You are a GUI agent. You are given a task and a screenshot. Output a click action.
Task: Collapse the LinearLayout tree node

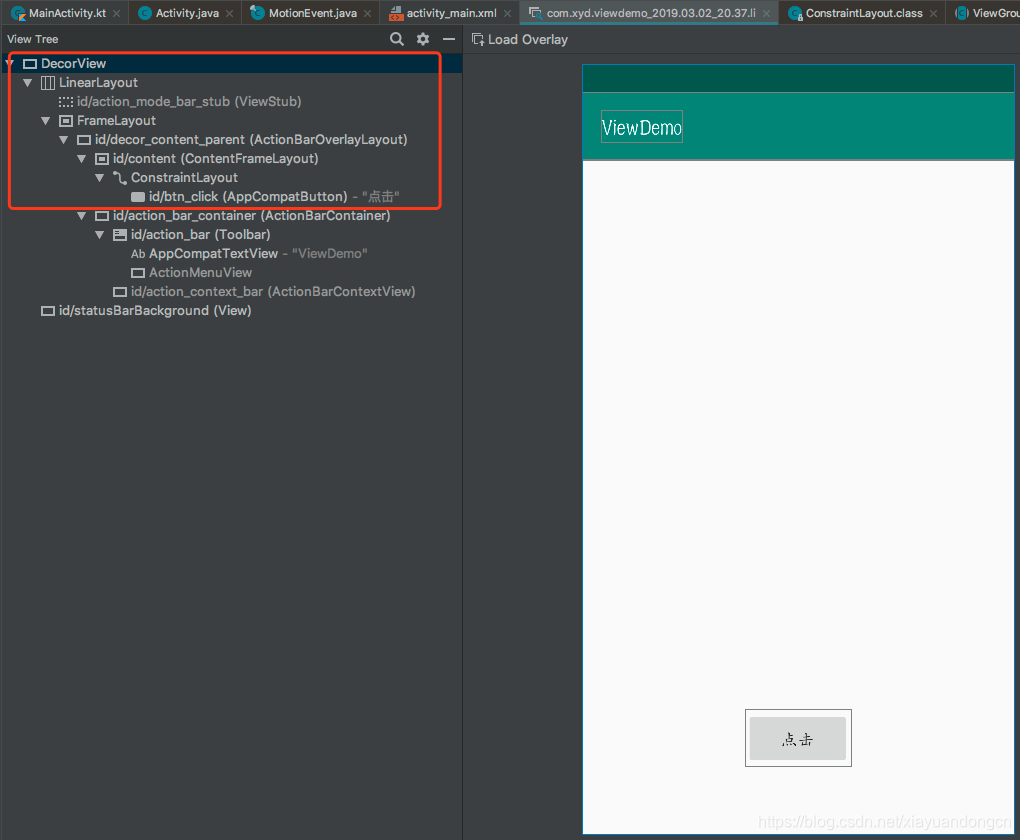(27, 83)
